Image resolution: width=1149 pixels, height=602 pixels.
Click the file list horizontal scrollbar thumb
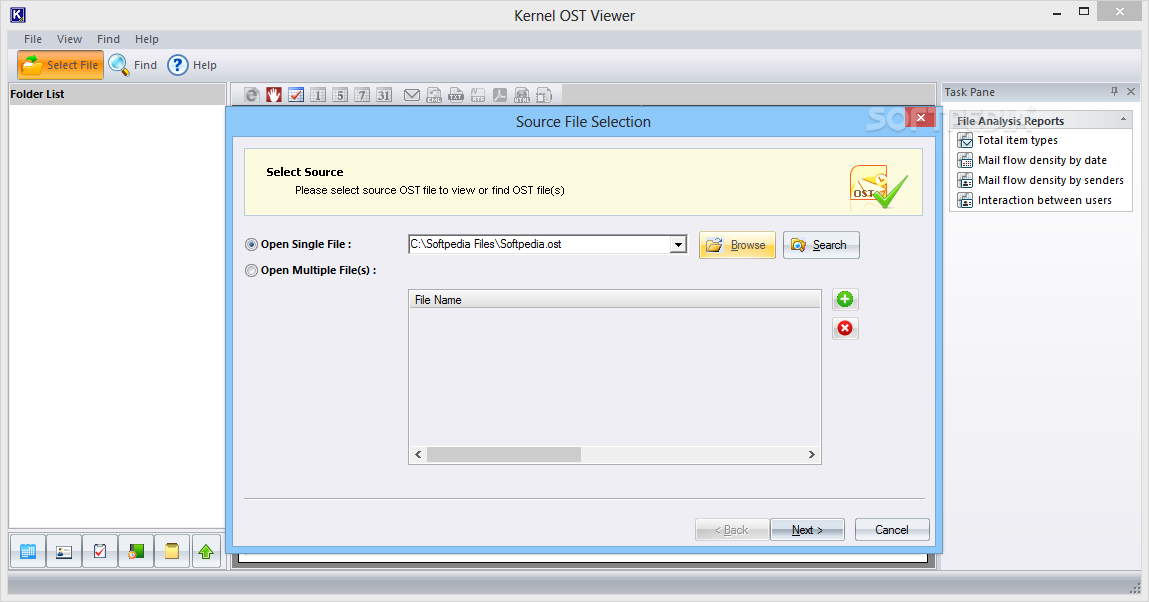(504, 455)
